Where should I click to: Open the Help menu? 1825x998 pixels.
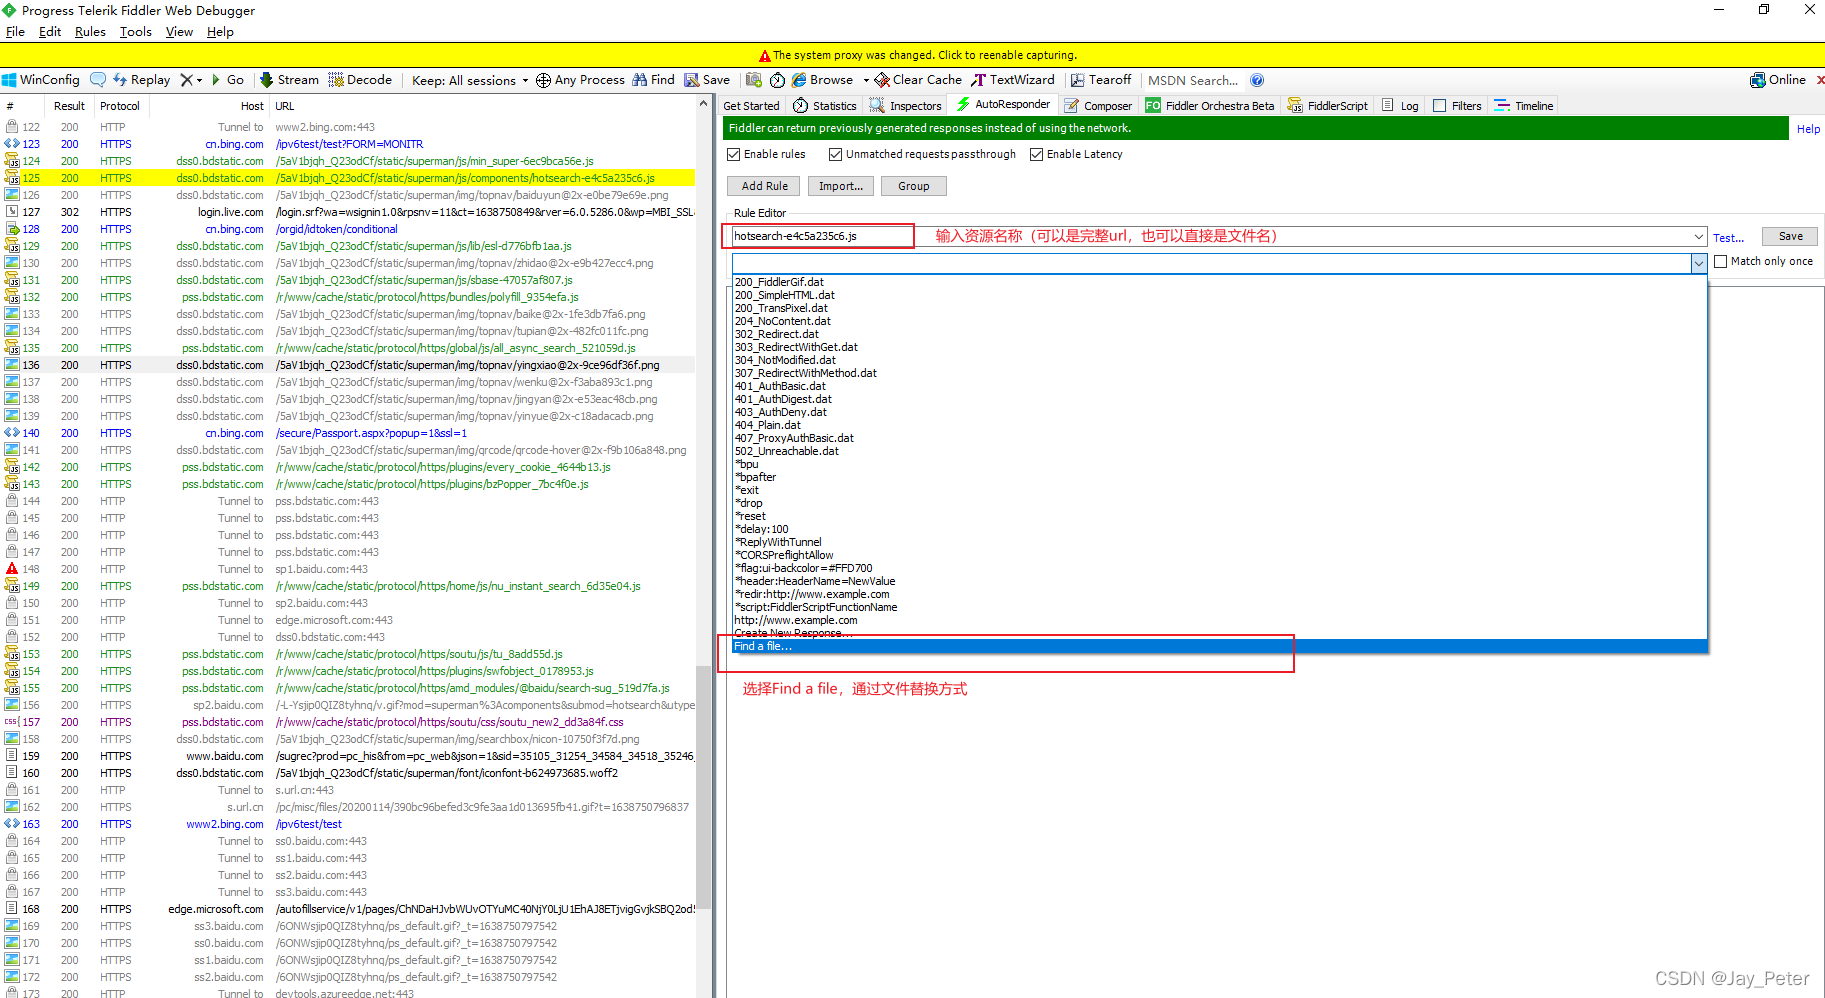click(x=220, y=32)
